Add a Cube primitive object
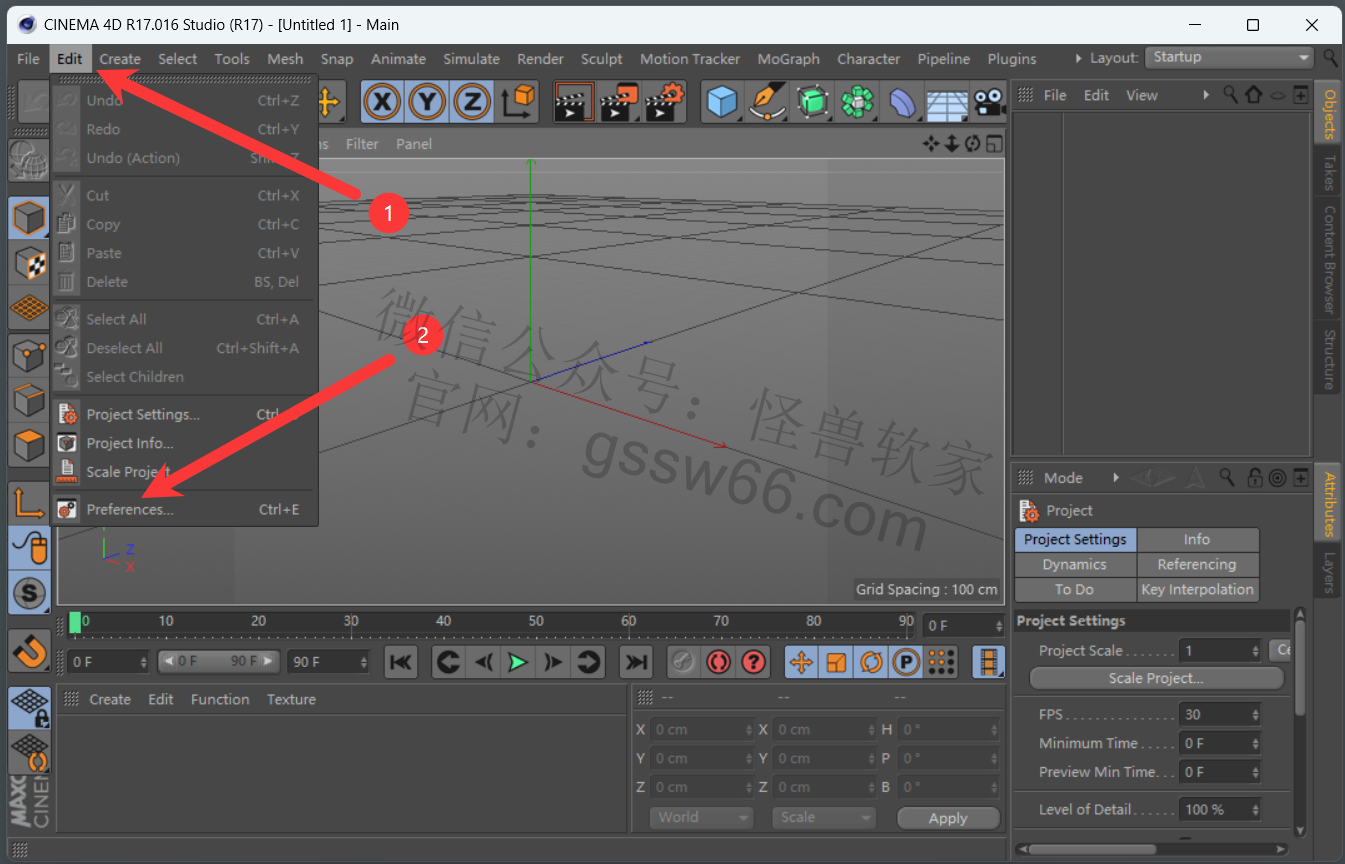1345x864 pixels. (x=722, y=102)
